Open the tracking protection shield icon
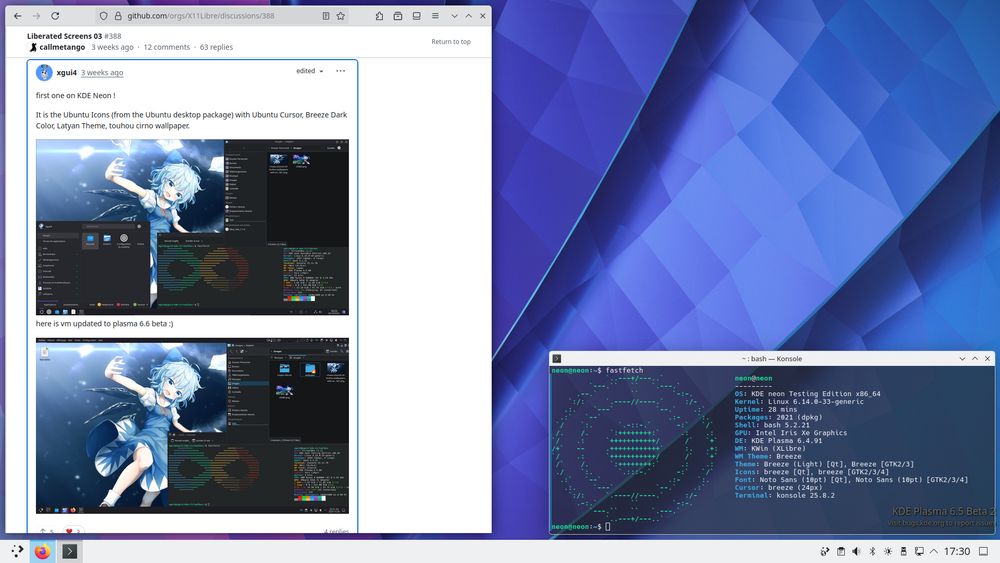 (103, 16)
